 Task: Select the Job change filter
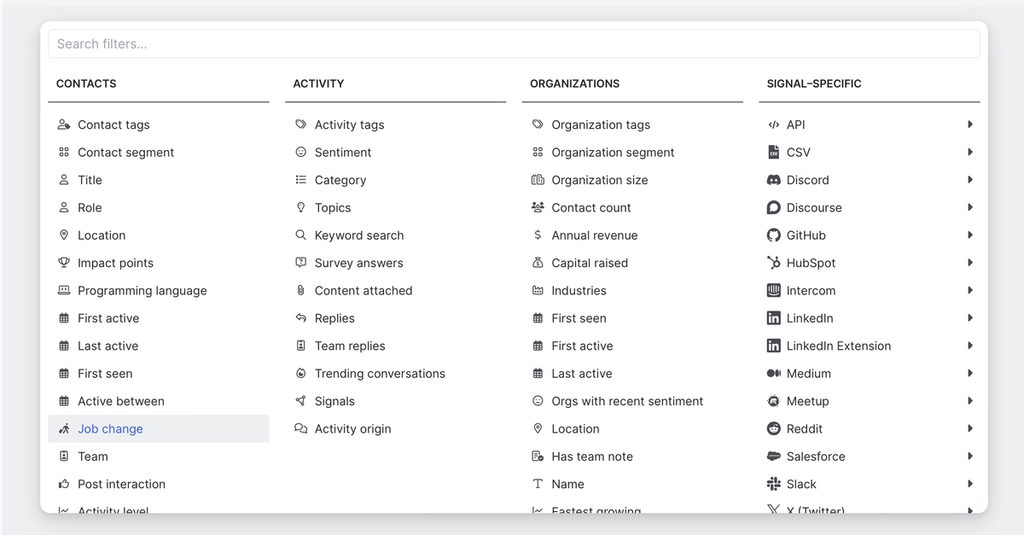[110, 429]
